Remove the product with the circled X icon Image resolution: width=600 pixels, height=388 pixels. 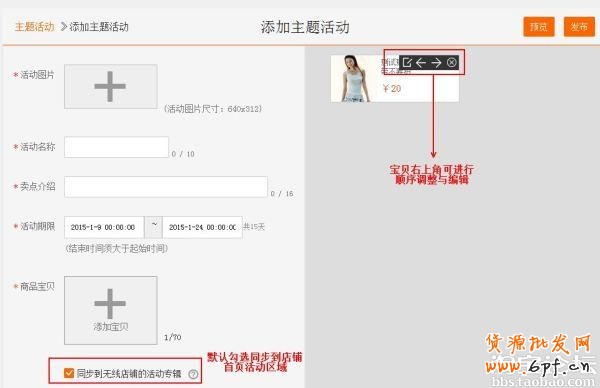pyautogui.click(x=452, y=62)
